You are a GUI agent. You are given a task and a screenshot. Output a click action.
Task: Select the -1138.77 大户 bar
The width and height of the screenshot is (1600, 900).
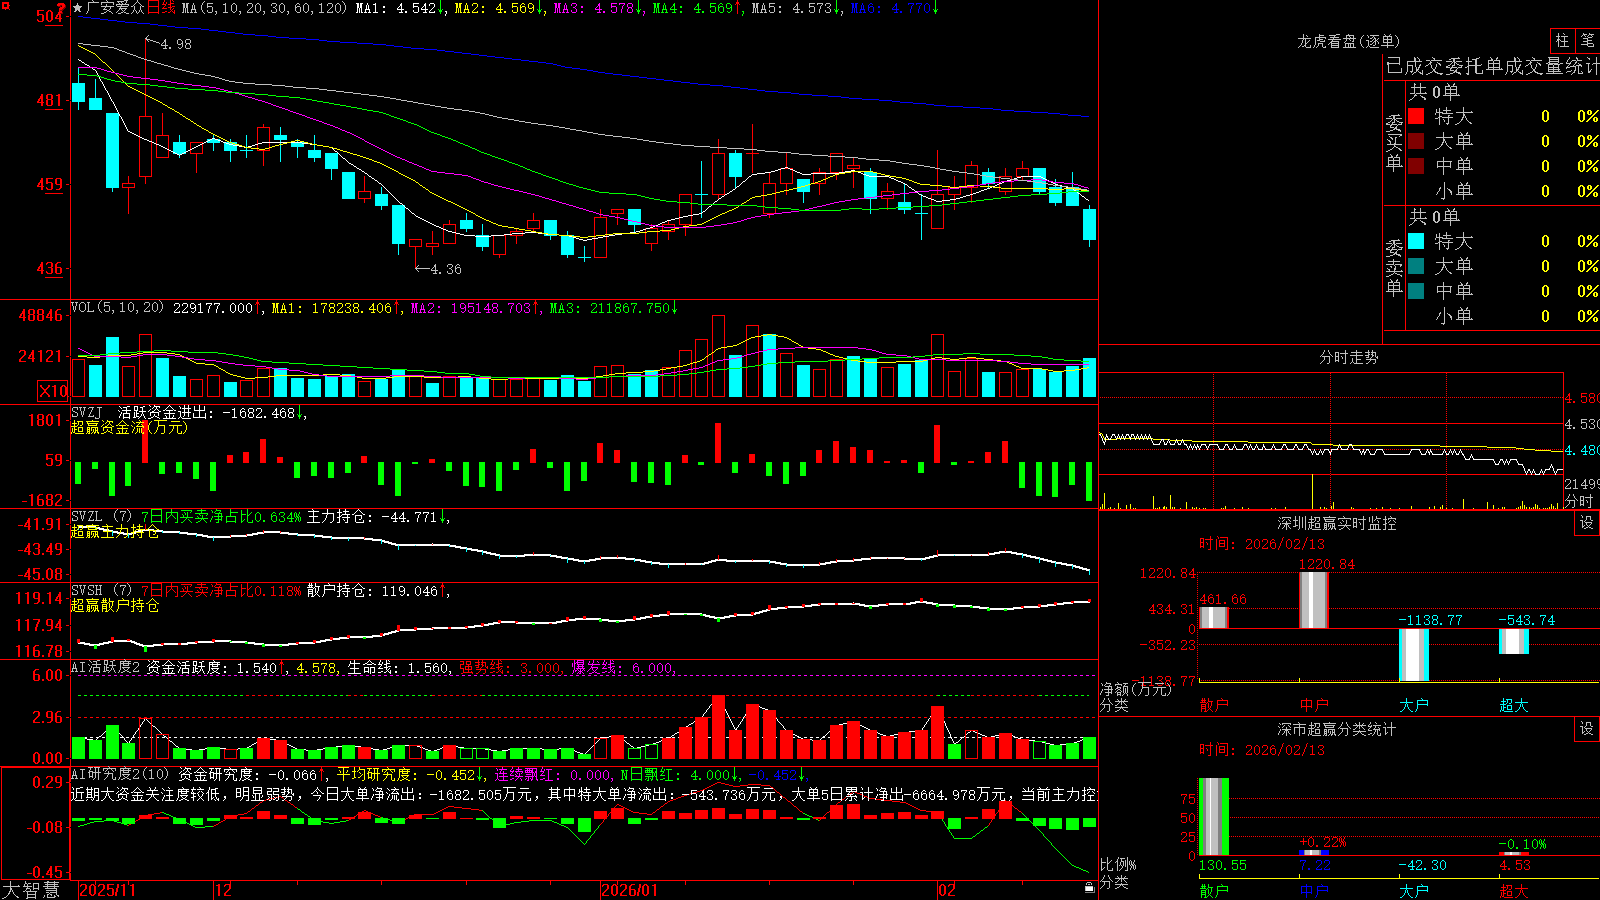[1414, 655]
